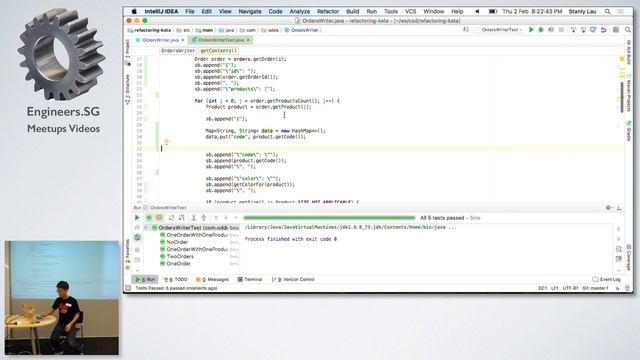Viewport: 640px width, 360px height.
Task: Open the Terminal tool window
Action: click(x=250, y=280)
